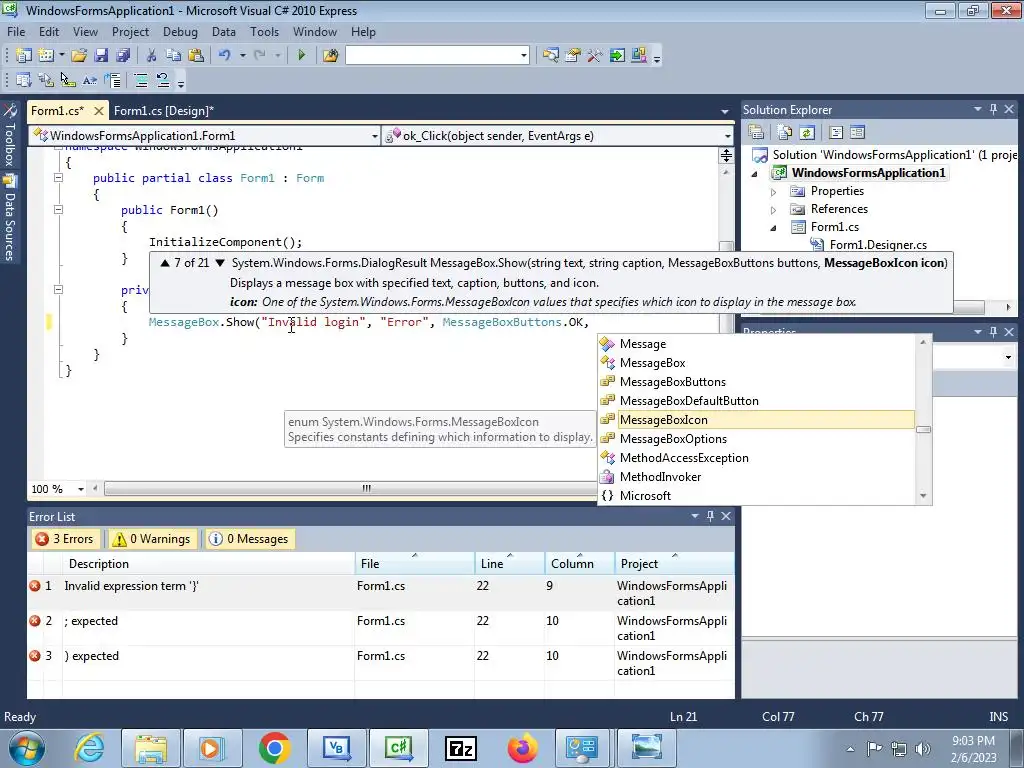1024x768 pixels.
Task: Collapse the Form1() constructor outlining box
Action: 58,210
